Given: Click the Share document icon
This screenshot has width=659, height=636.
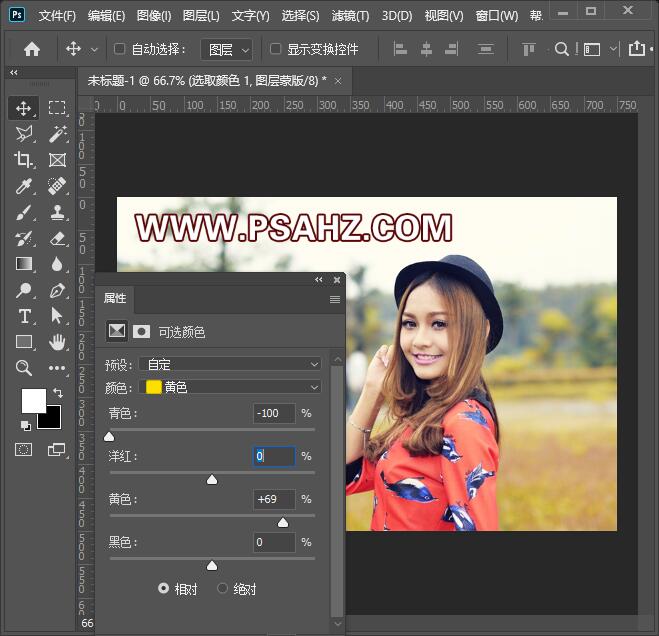Looking at the screenshot, I should [x=637, y=49].
